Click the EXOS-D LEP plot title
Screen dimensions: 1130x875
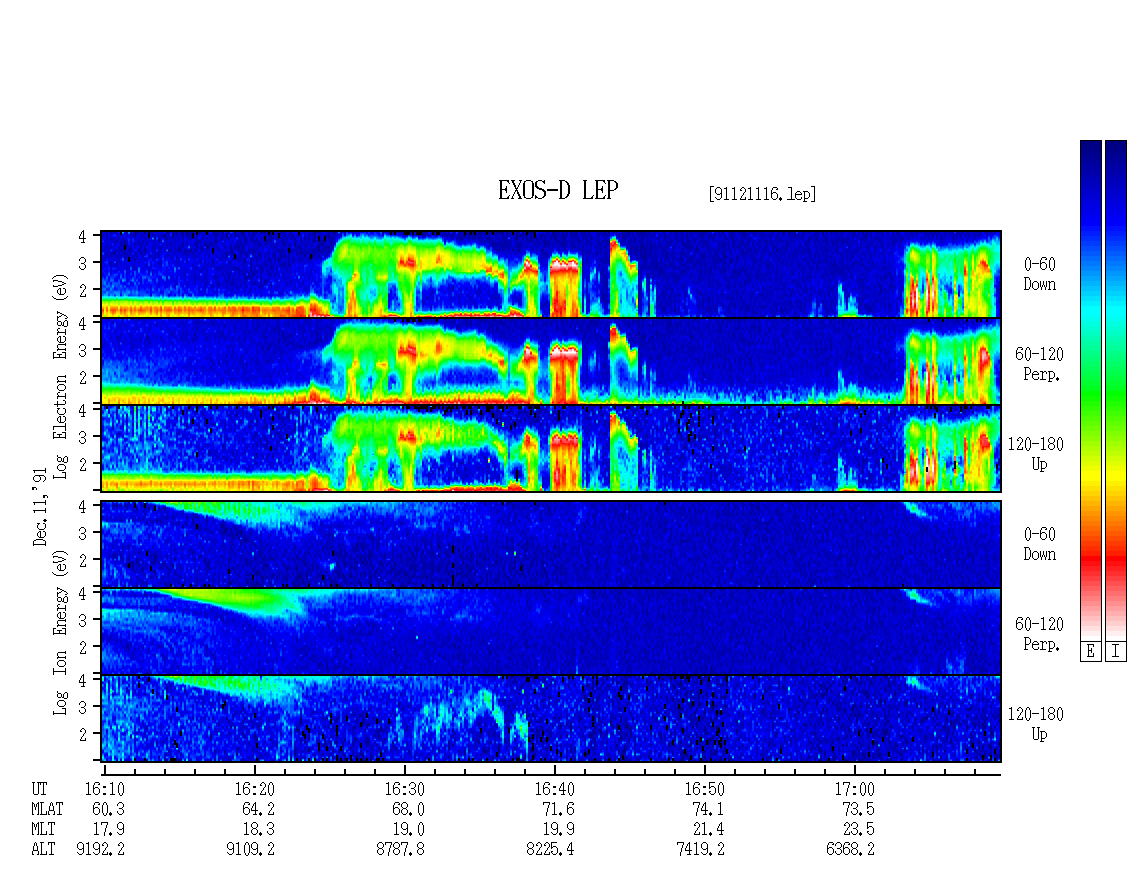pyautogui.click(x=558, y=190)
